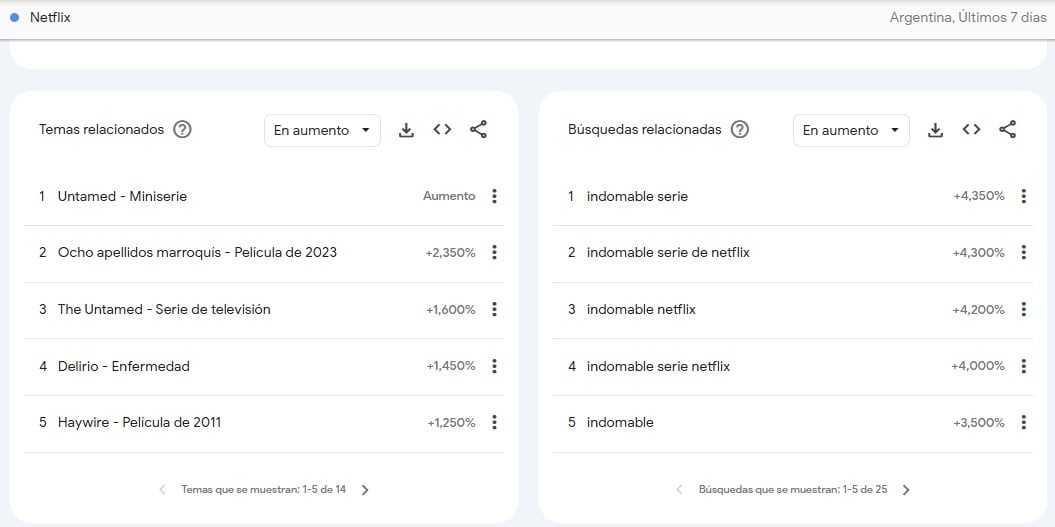Select the +4,200% value
Screen dimensions: 1055x527
[979, 310]
